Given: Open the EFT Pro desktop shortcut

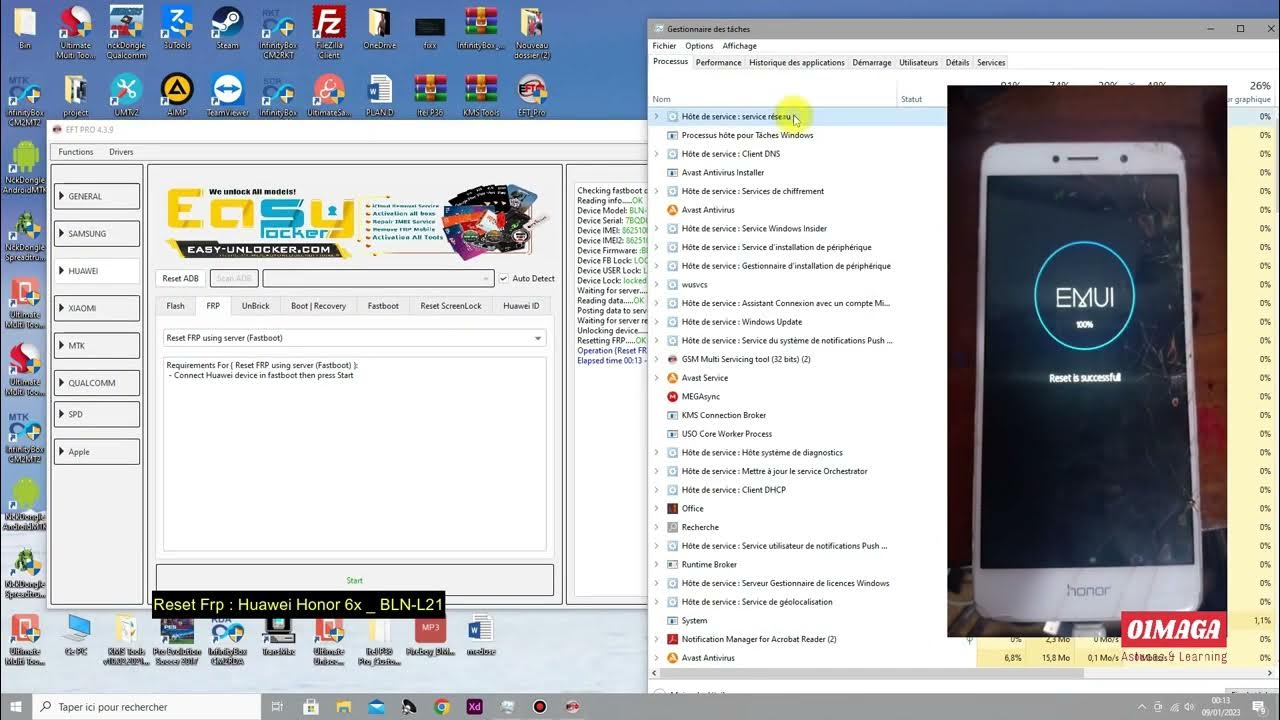Looking at the screenshot, I should click(x=532, y=97).
